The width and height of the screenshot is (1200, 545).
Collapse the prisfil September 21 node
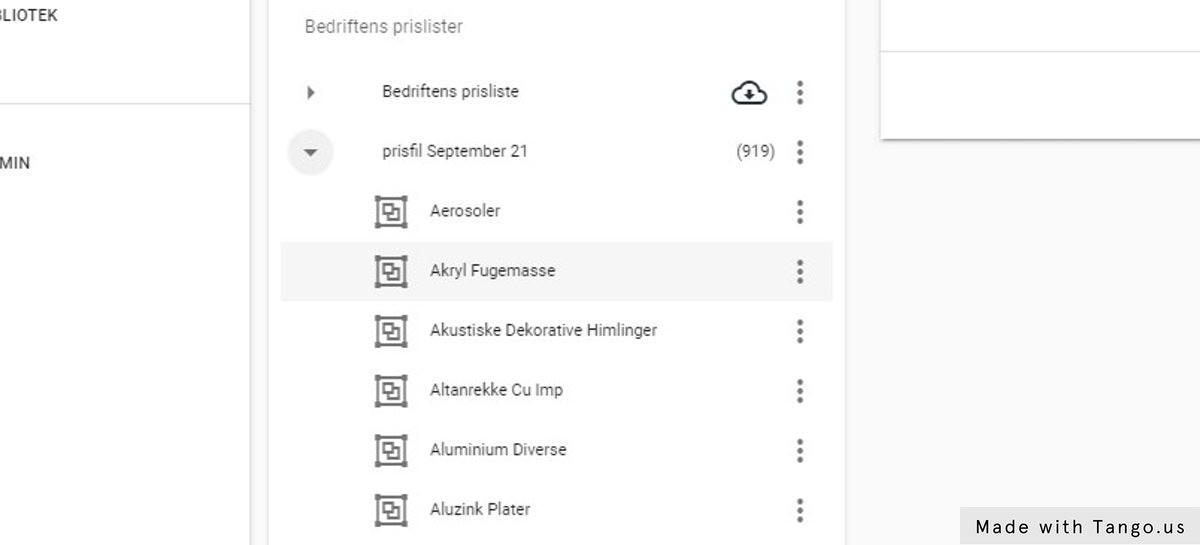point(310,152)
